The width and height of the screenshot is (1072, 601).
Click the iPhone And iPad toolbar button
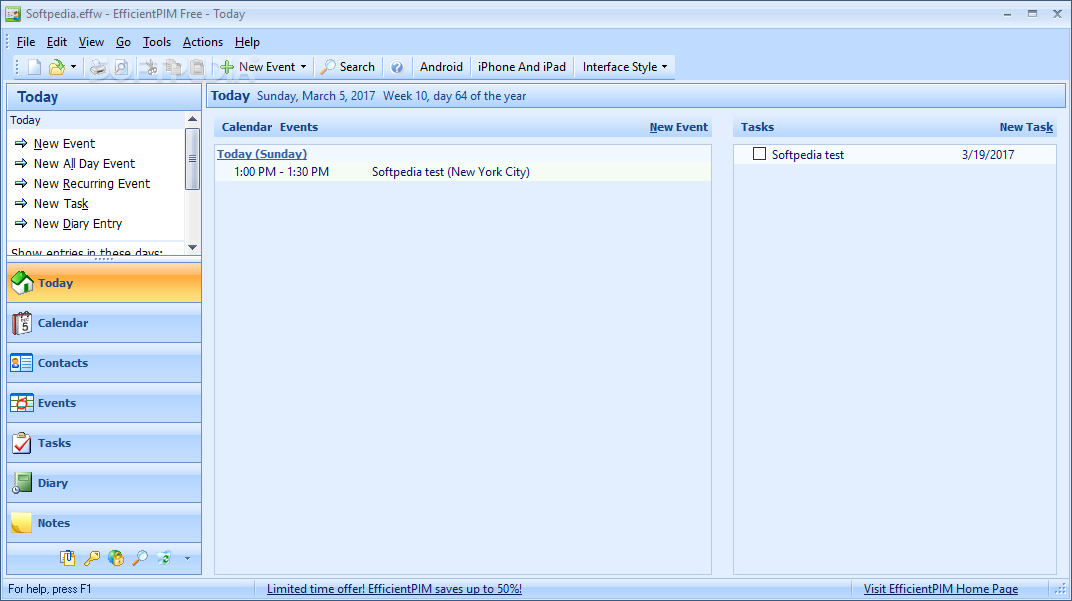tap(522, 67)
